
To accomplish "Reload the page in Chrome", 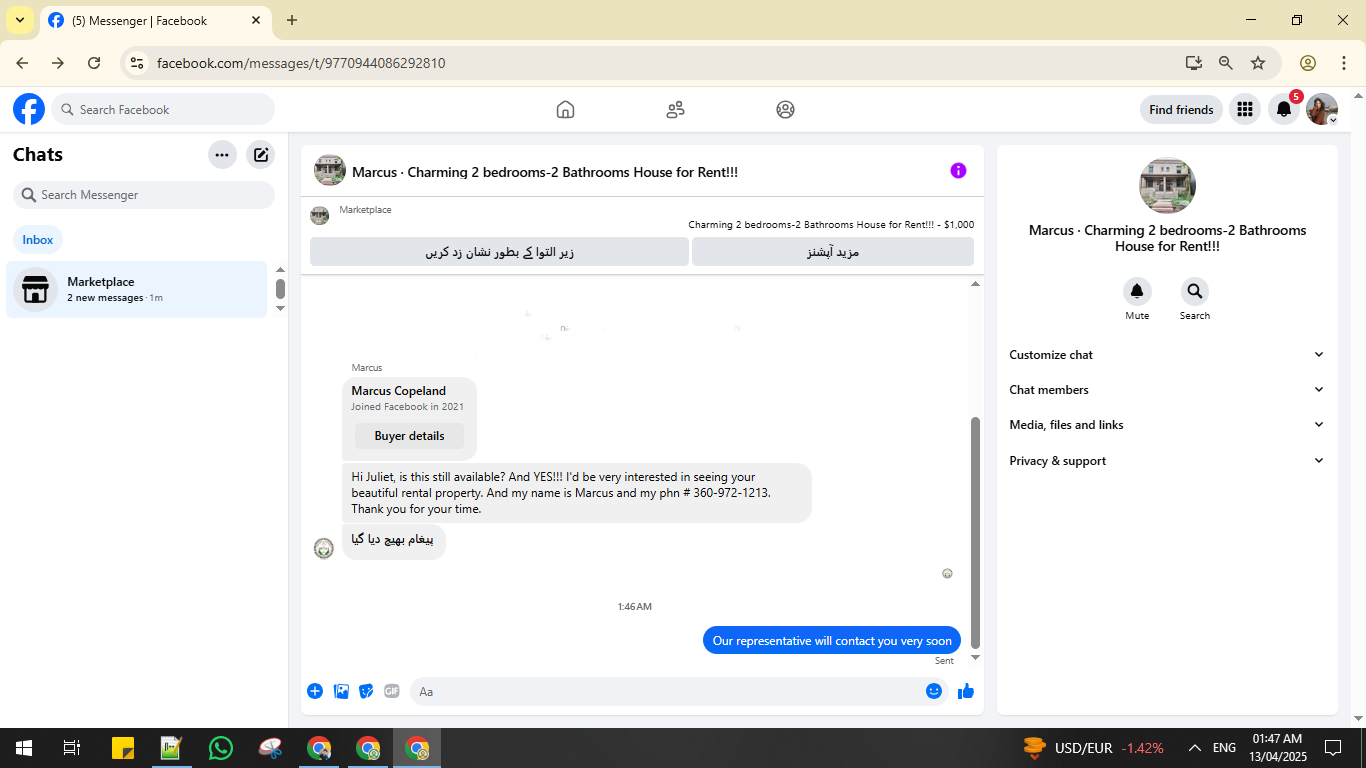I will coord(94,63).
